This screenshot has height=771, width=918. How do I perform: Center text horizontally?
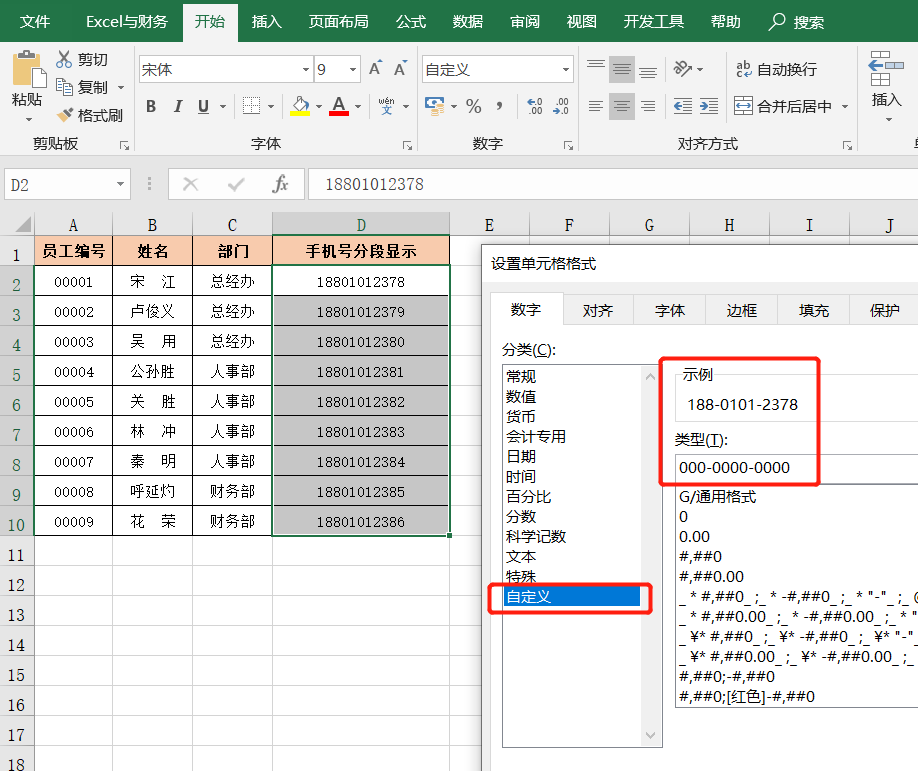[622, 107]
